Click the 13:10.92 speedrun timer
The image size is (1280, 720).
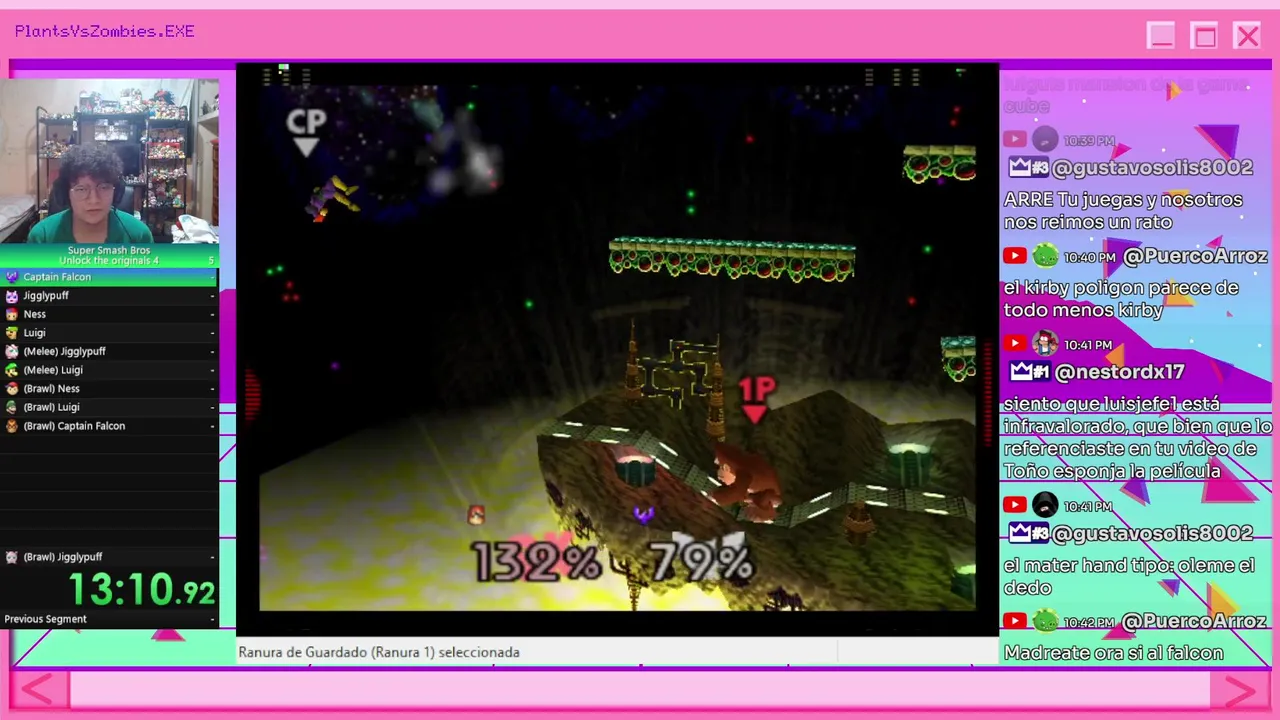coord(142,589)
